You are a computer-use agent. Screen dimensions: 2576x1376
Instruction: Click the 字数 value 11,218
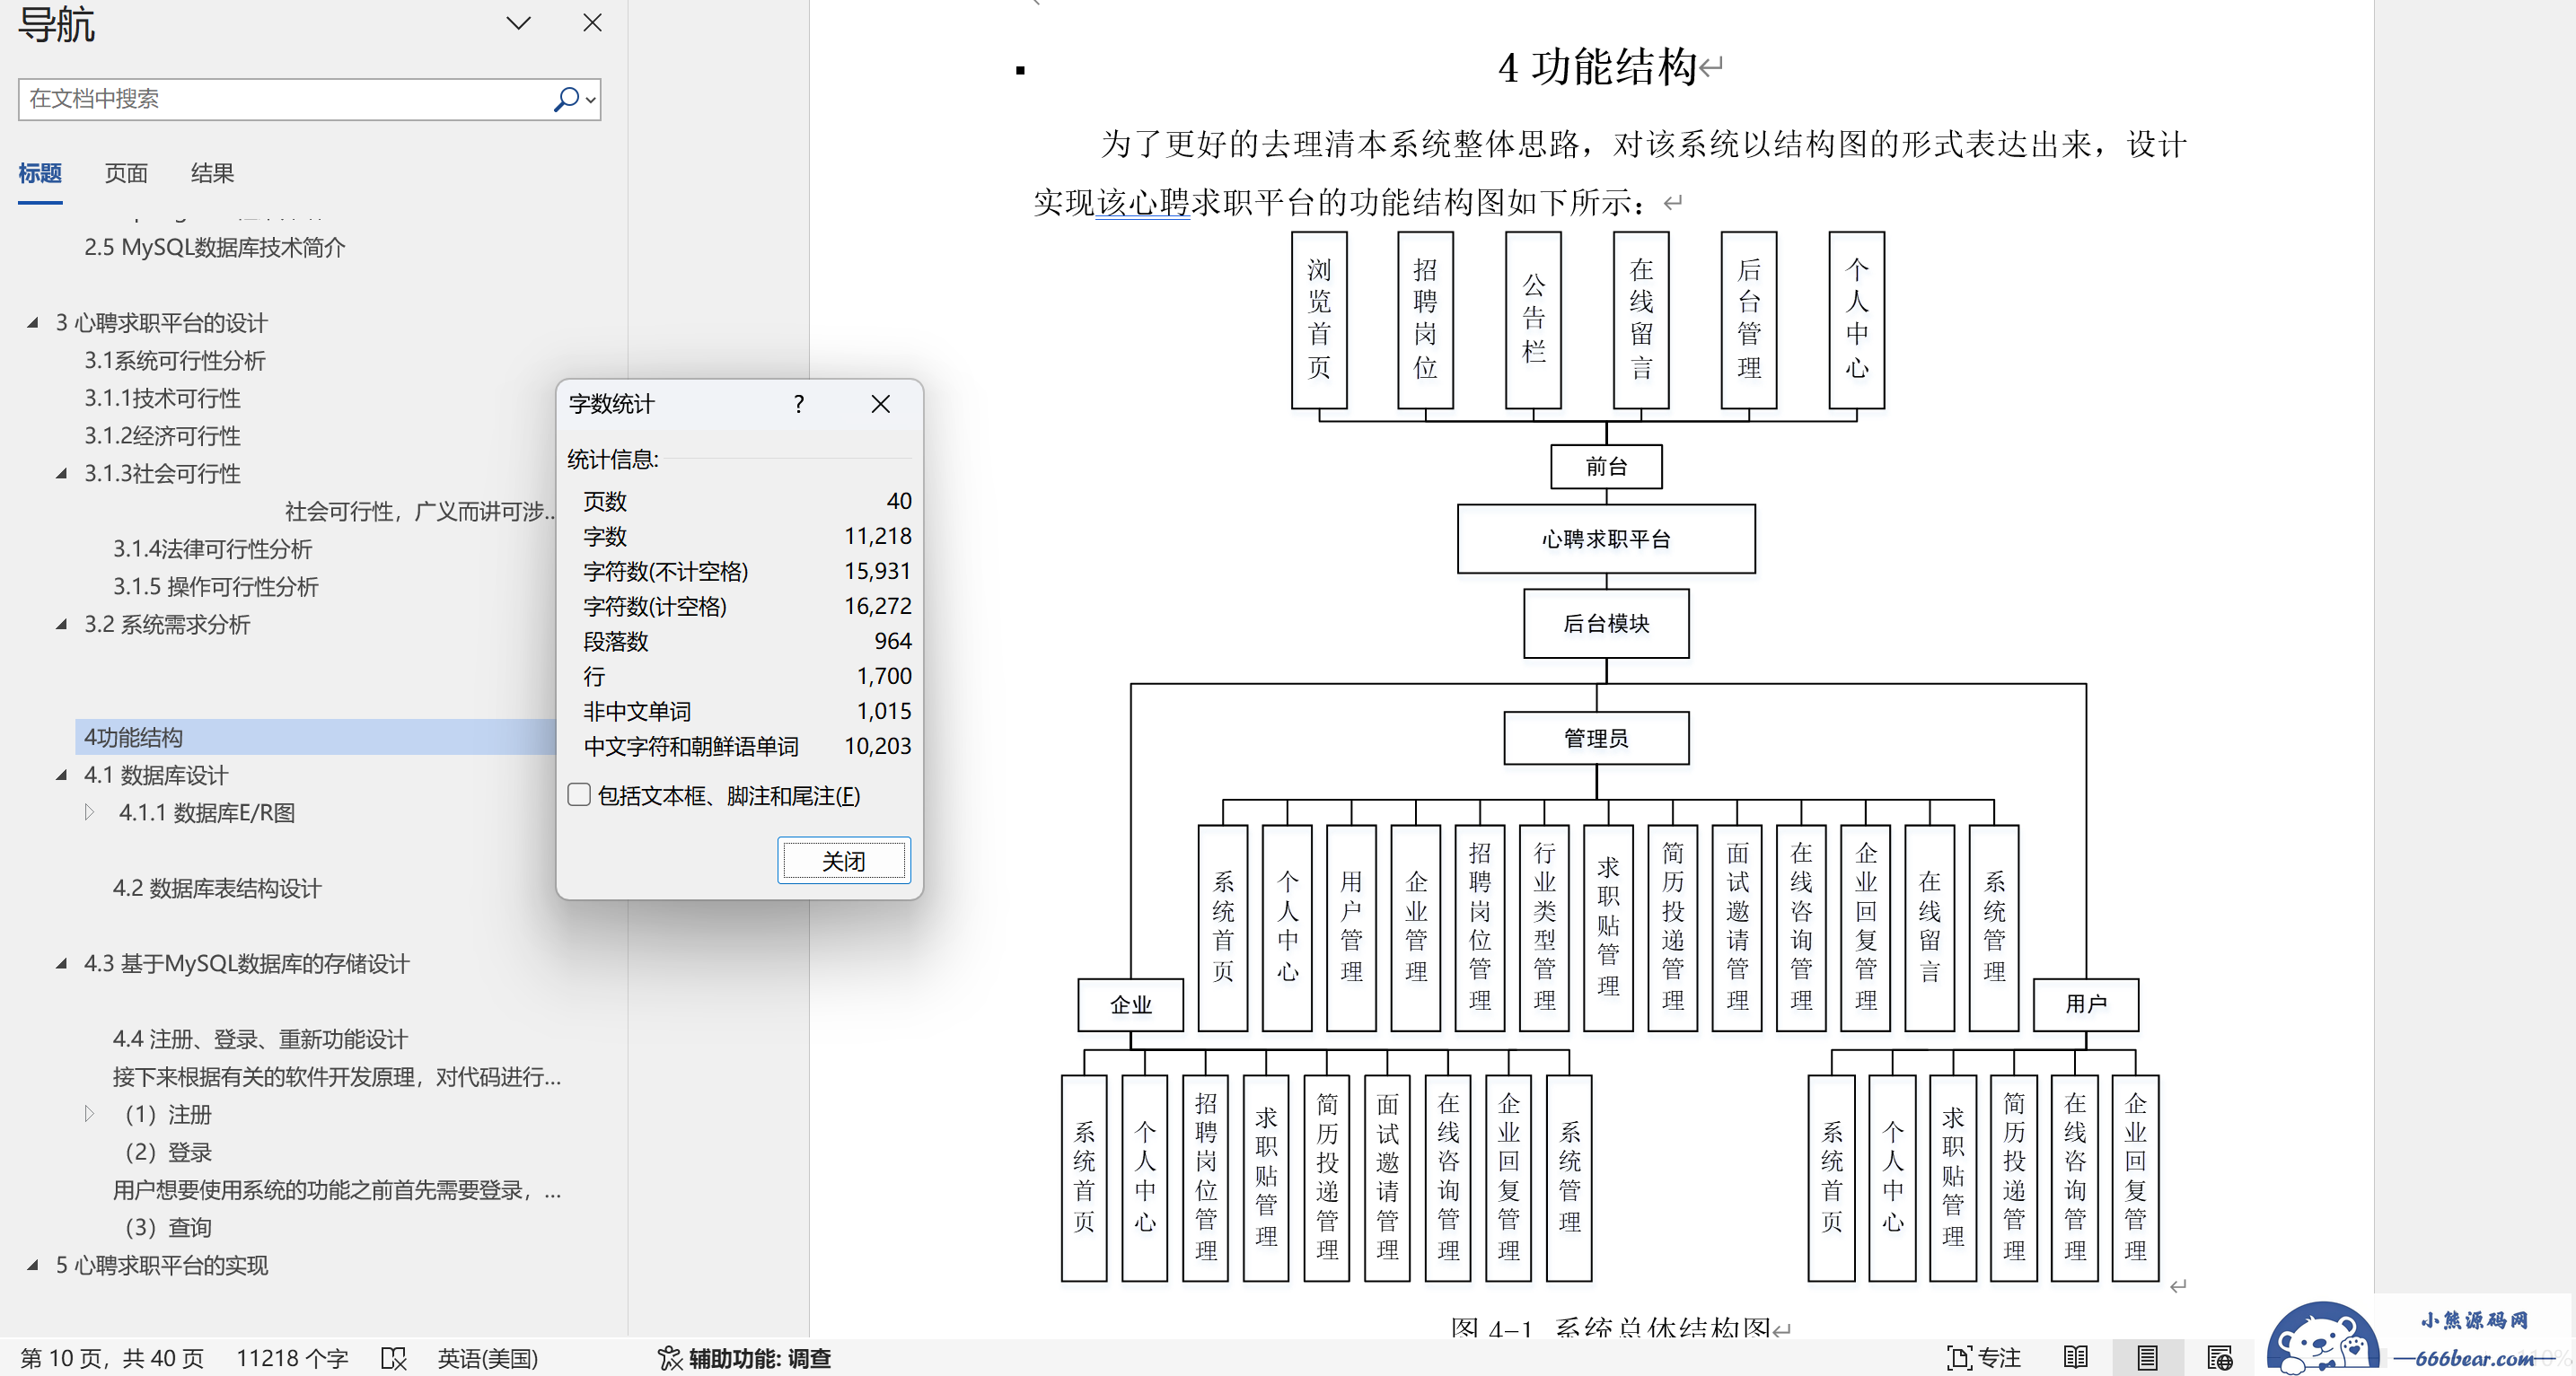[878, 536]
